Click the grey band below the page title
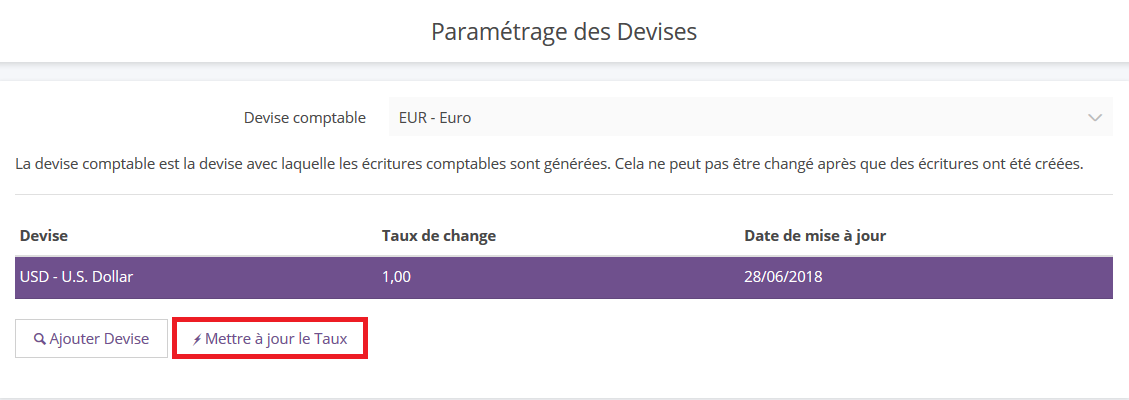Image resolution: width=1129 pixels, height=400 pixels. point(564,71)
